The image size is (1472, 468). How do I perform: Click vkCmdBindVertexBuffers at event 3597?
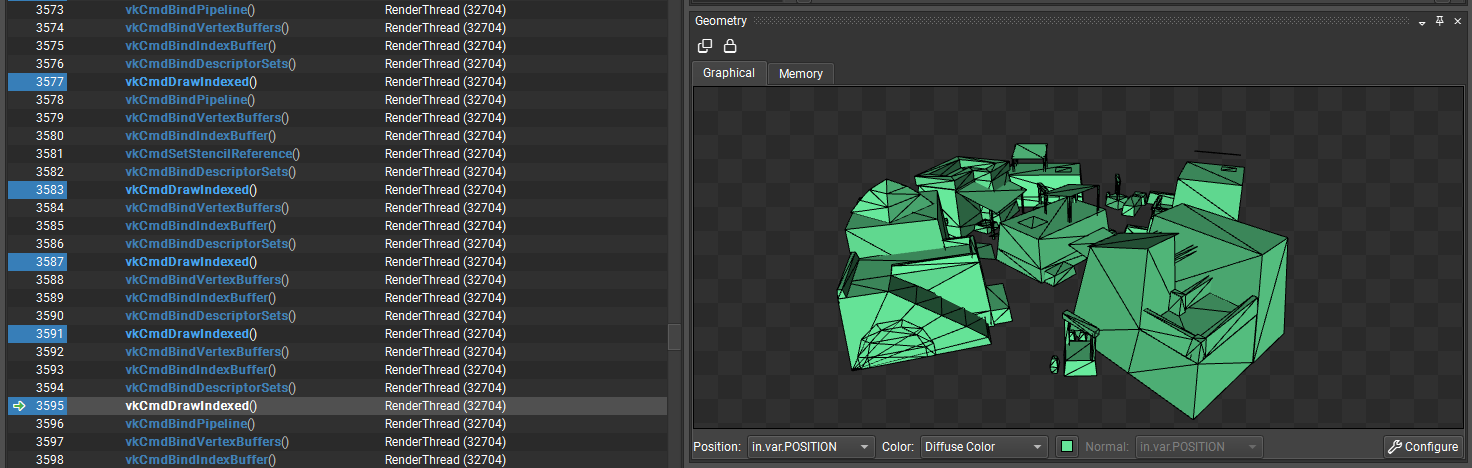(207, 442)
